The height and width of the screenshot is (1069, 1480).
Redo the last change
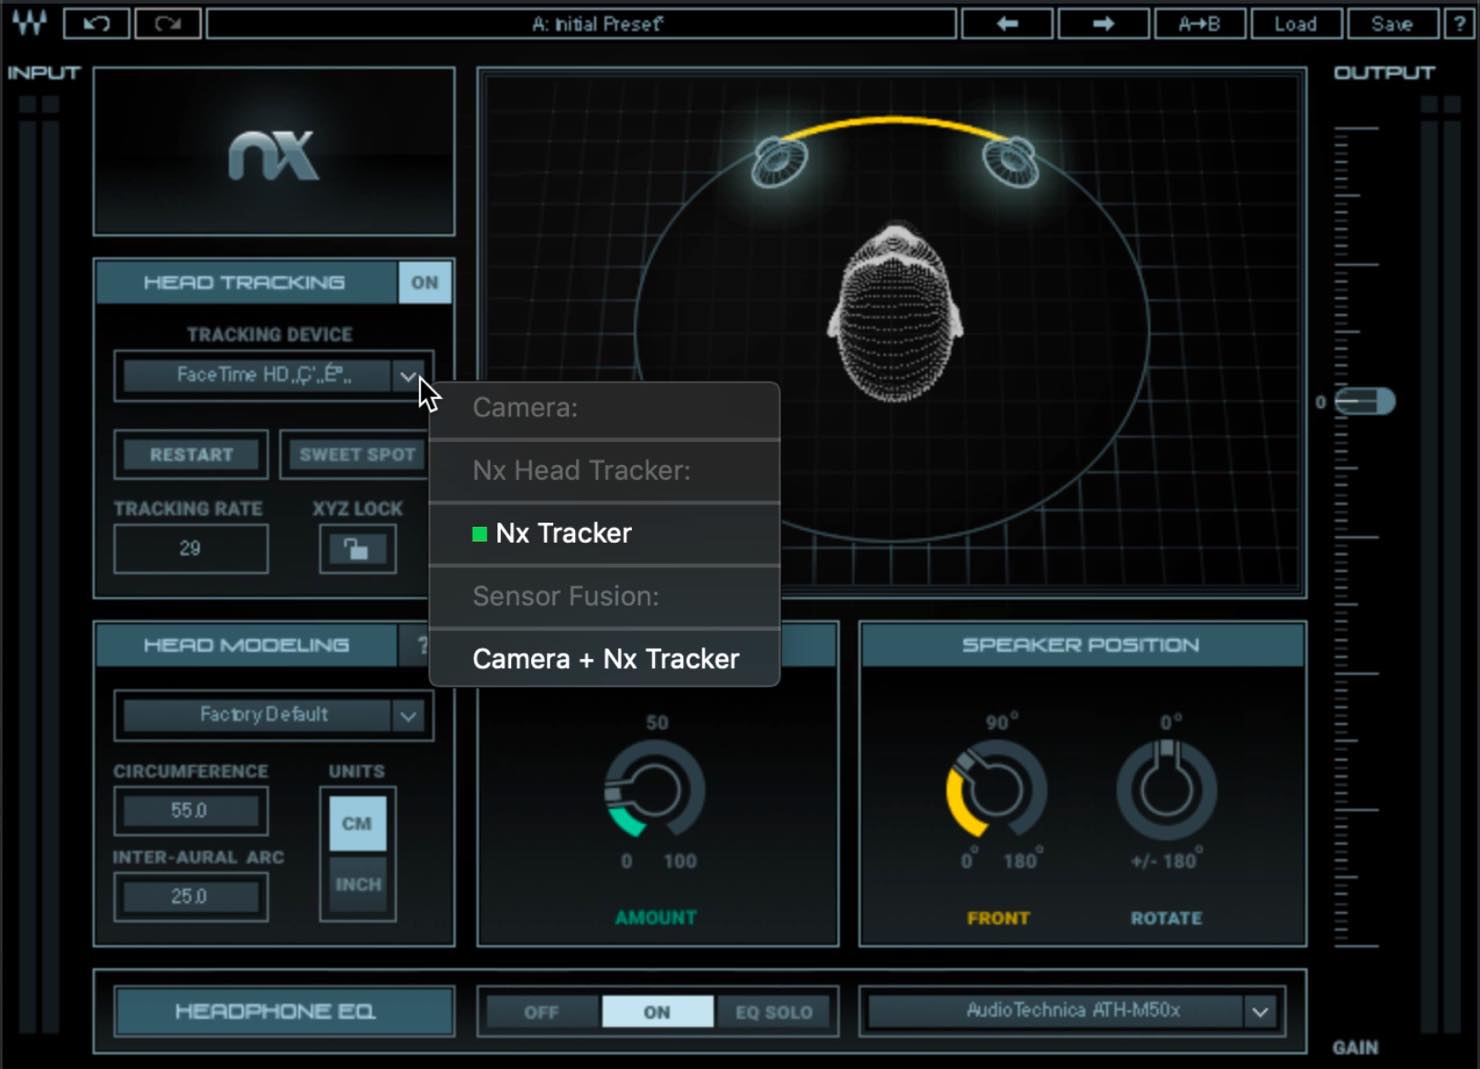click(x=168, y=23)
